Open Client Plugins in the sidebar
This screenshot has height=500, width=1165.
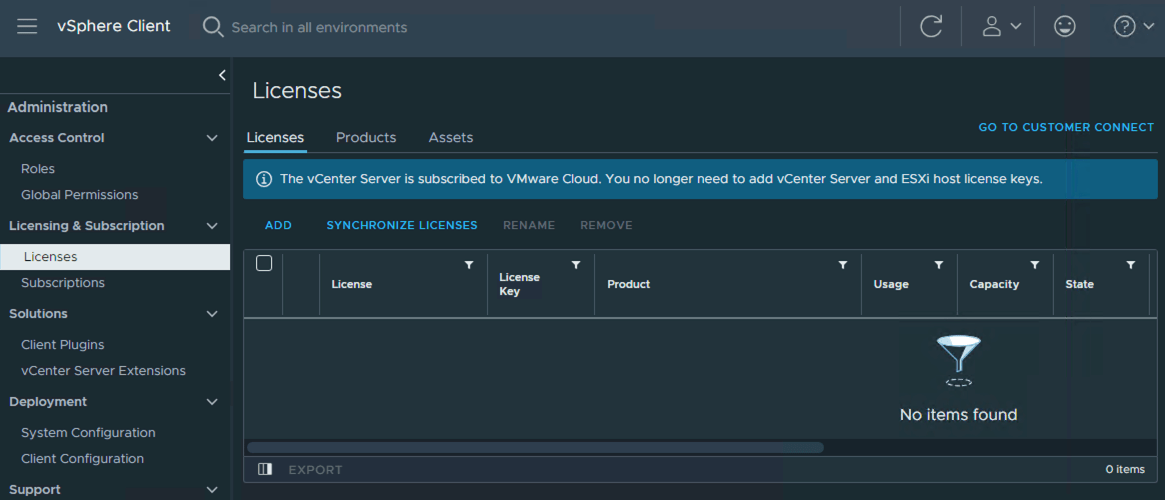(62, 345)
